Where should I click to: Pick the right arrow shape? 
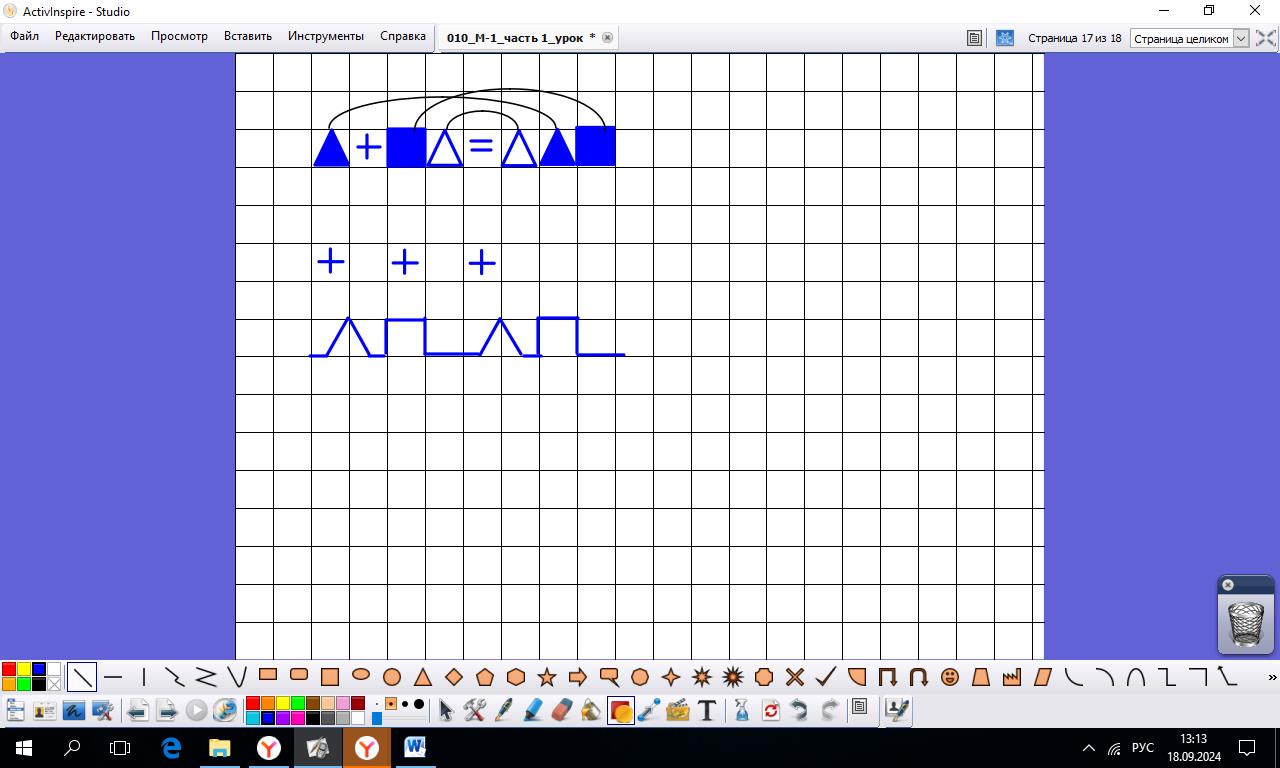pos(578,677)
